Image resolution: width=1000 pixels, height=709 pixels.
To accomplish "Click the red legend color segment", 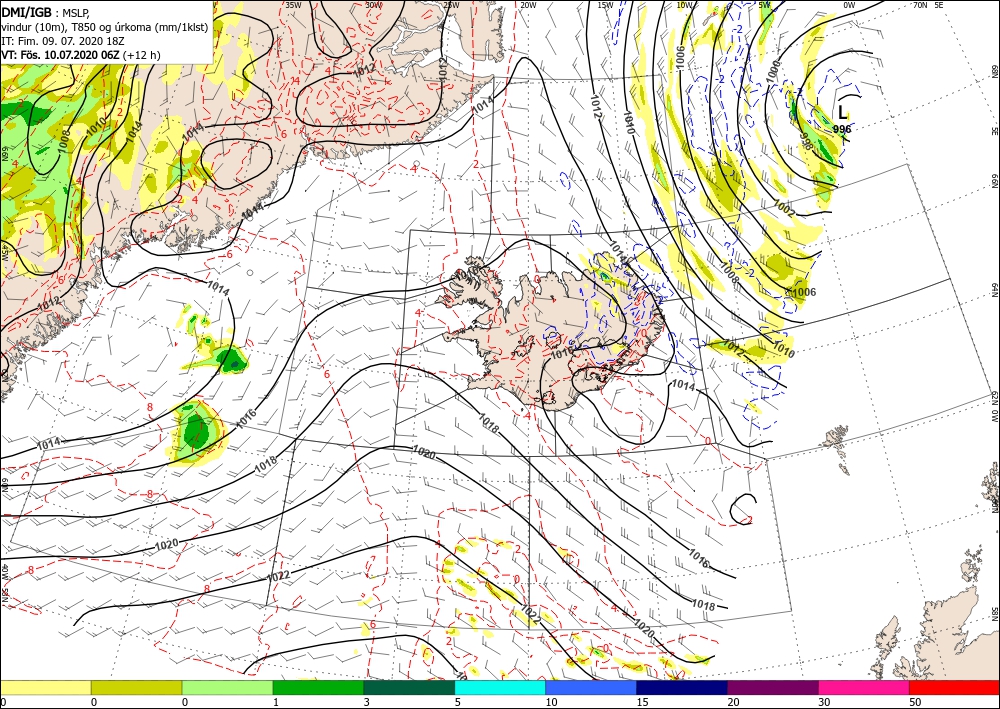I will [x=955, y=687].
